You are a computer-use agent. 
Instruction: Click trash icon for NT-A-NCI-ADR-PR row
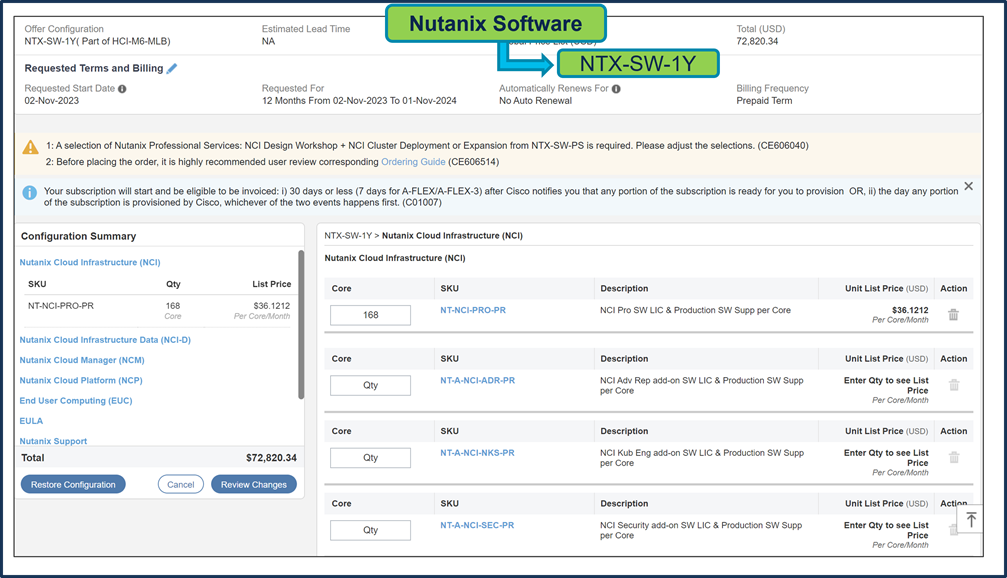(954, 385)
